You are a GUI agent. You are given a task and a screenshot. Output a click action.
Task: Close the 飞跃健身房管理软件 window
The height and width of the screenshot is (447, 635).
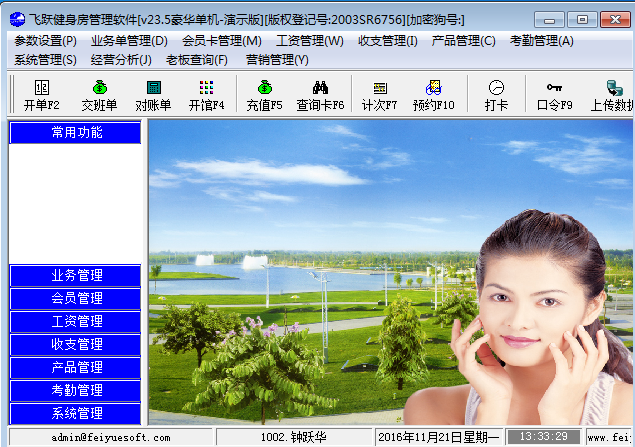(615, 19)
